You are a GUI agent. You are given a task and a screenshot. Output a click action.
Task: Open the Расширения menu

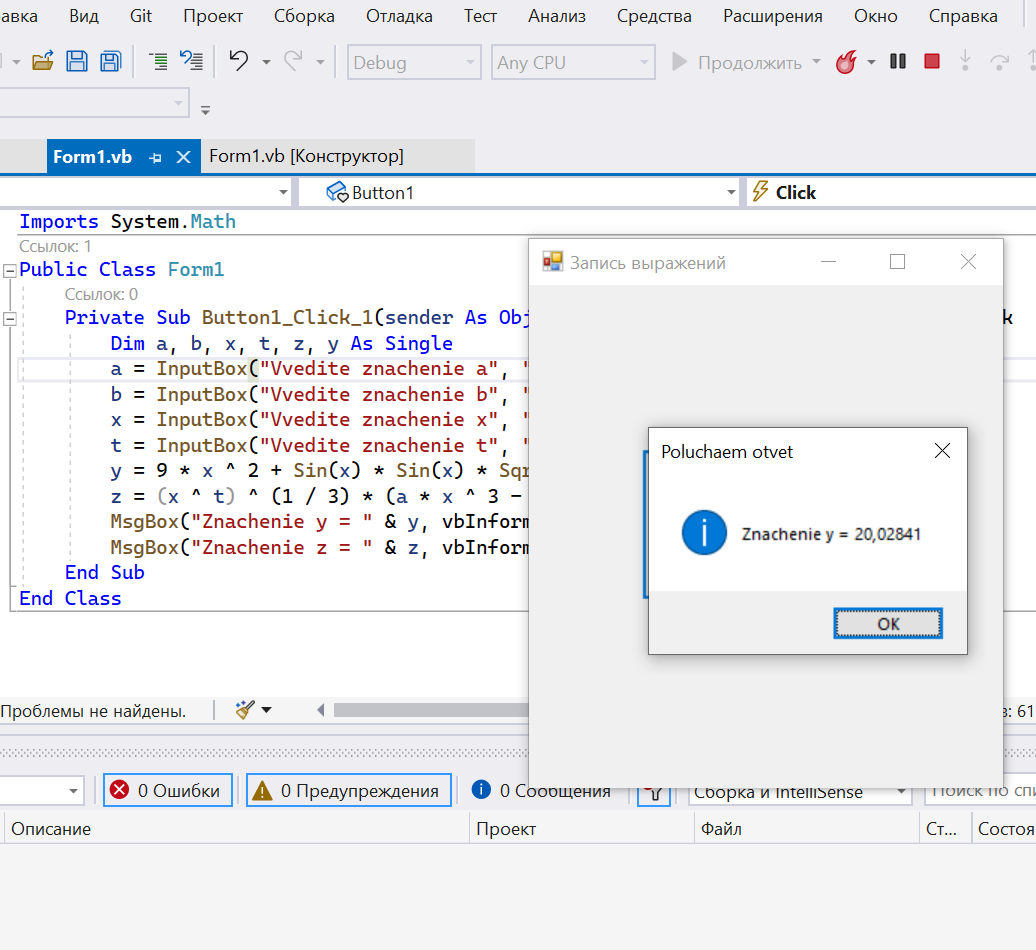[x=772, y=16]
